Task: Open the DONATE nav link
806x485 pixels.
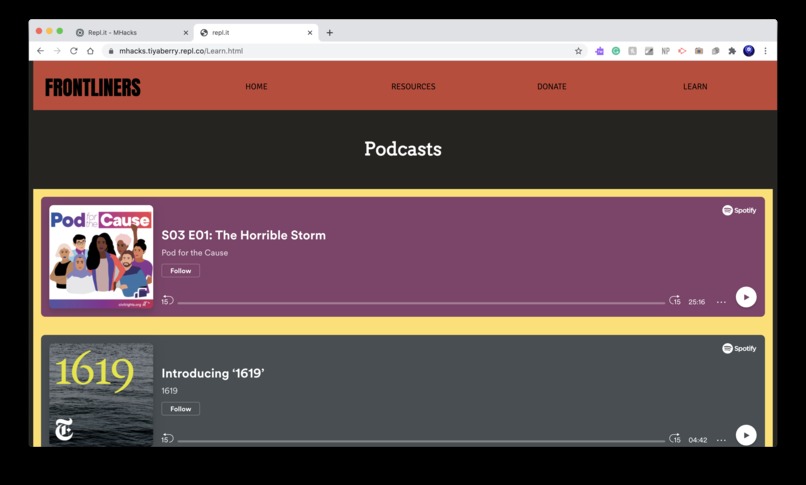Action: click(x=552, y=86)
